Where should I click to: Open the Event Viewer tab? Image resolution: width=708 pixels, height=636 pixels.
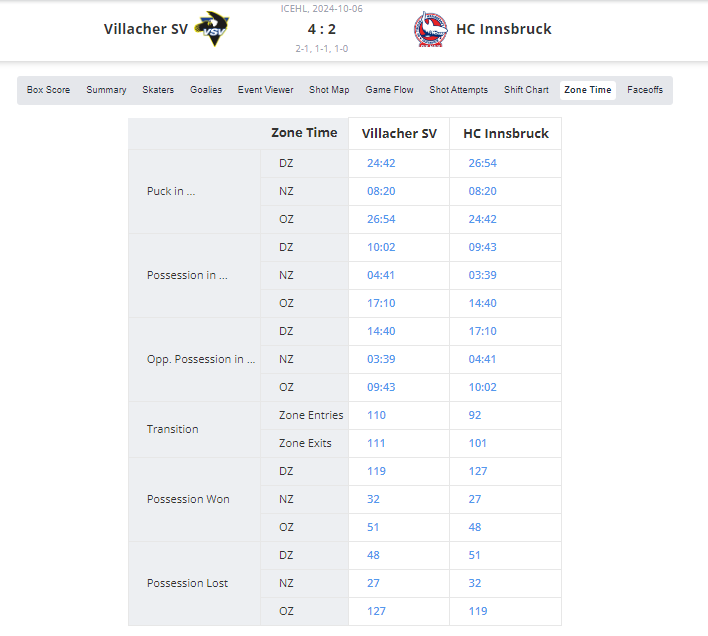point(266,90)
